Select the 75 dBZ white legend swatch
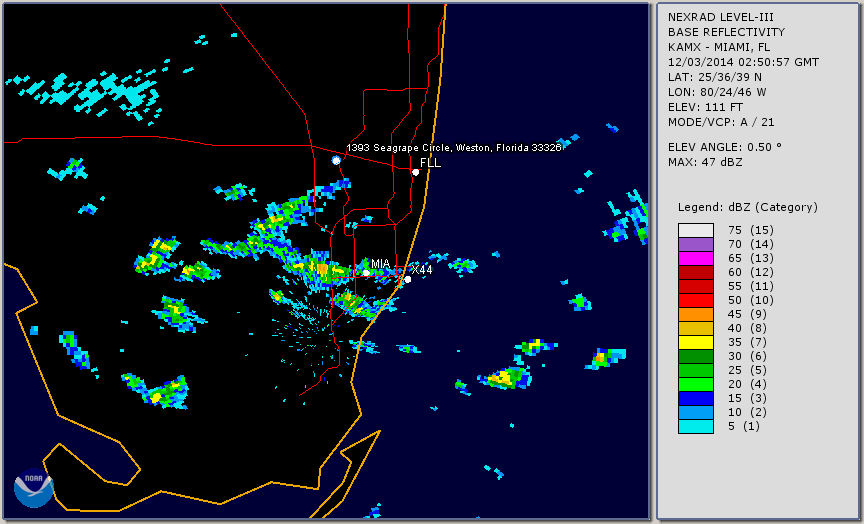 (x=696, y=230)
